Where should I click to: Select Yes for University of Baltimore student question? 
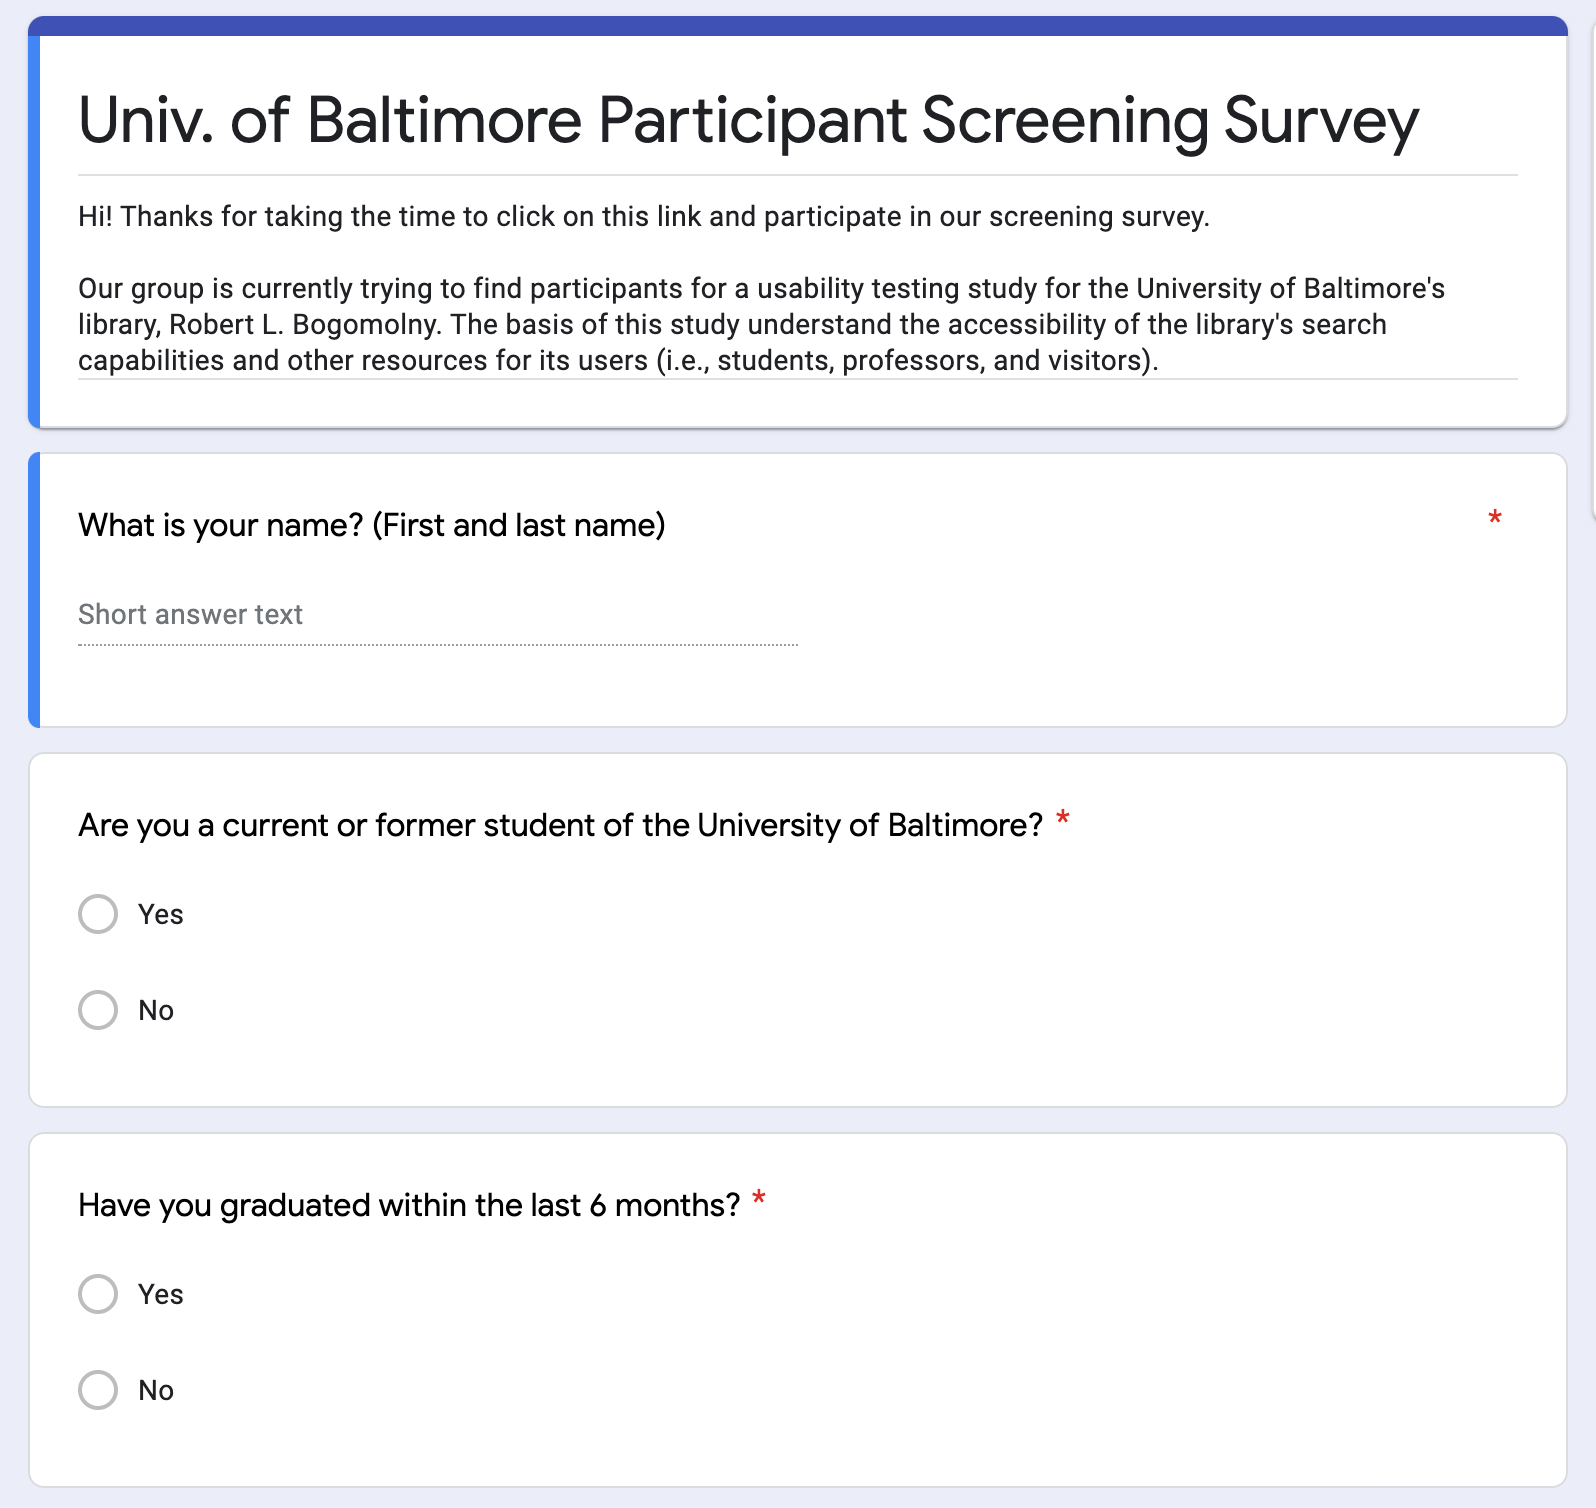tap(98, 914)
